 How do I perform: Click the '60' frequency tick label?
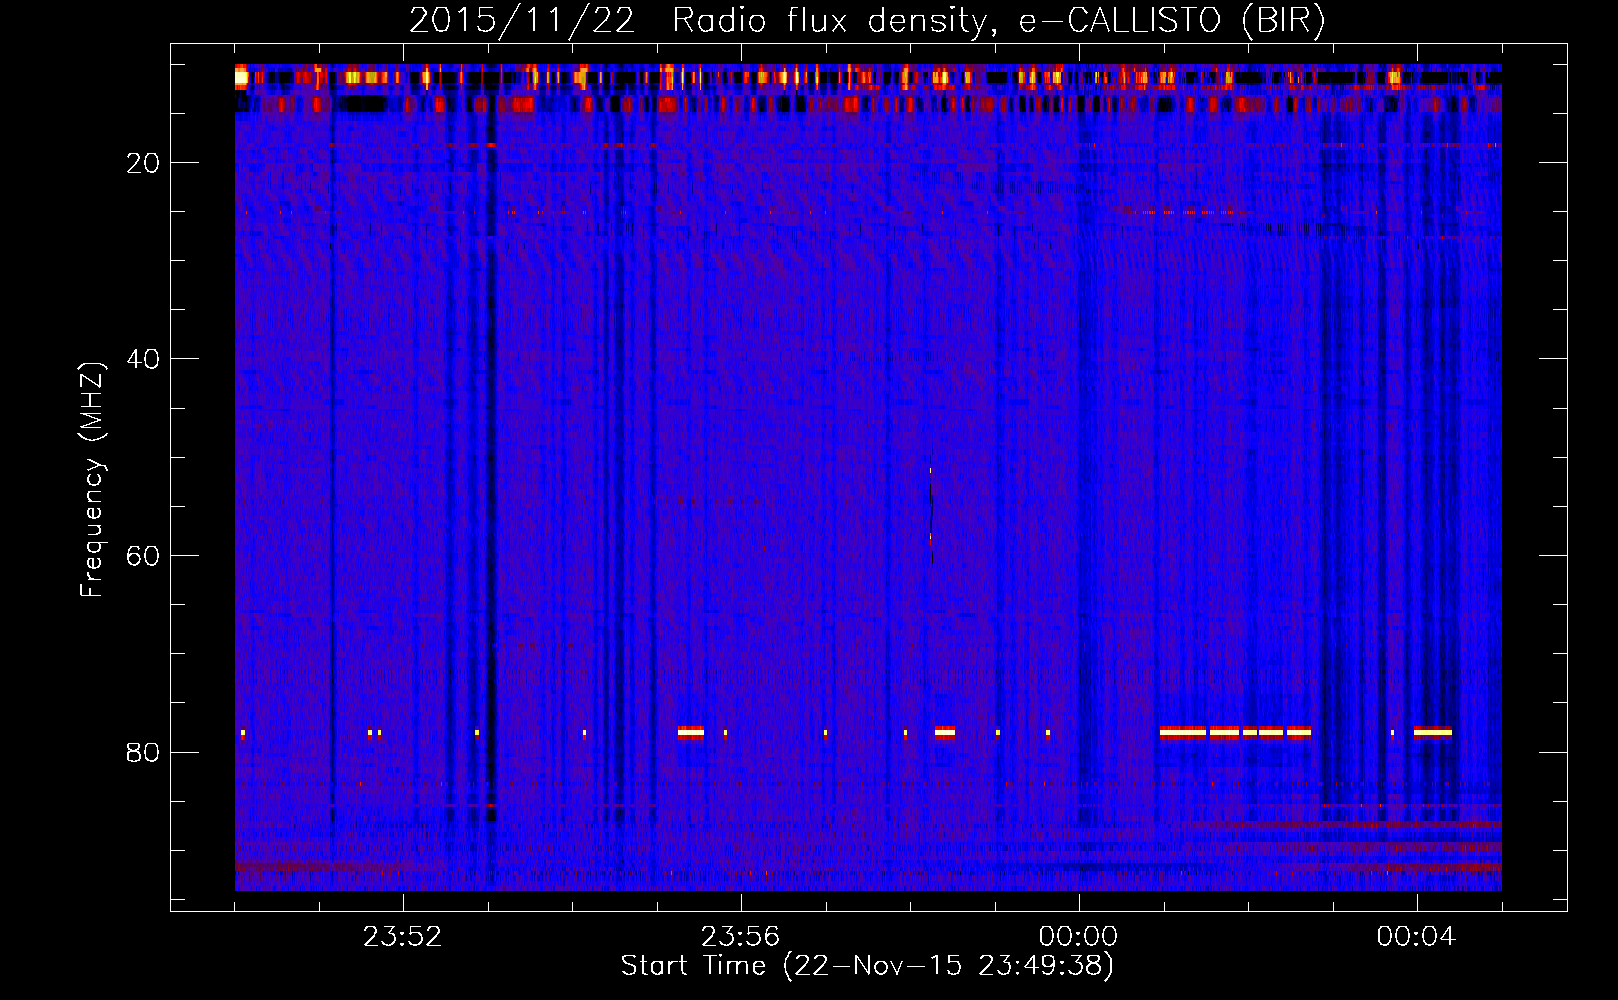(x=143, y=556)
